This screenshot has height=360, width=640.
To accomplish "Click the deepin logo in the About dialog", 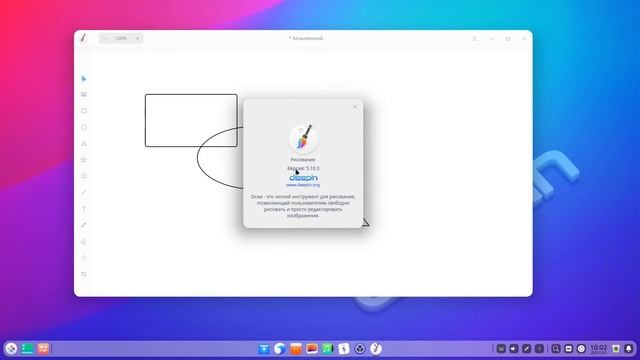I will pos(303,178).
